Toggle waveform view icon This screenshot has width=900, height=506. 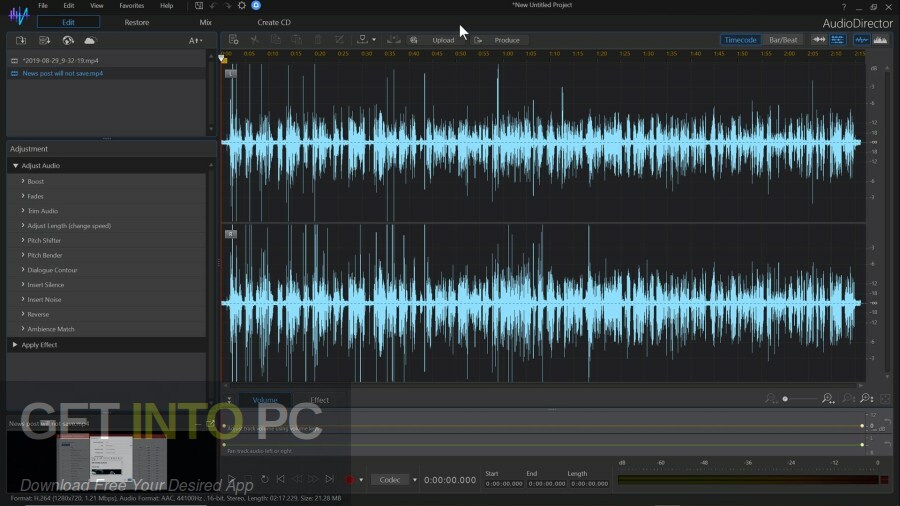point(861,40)
